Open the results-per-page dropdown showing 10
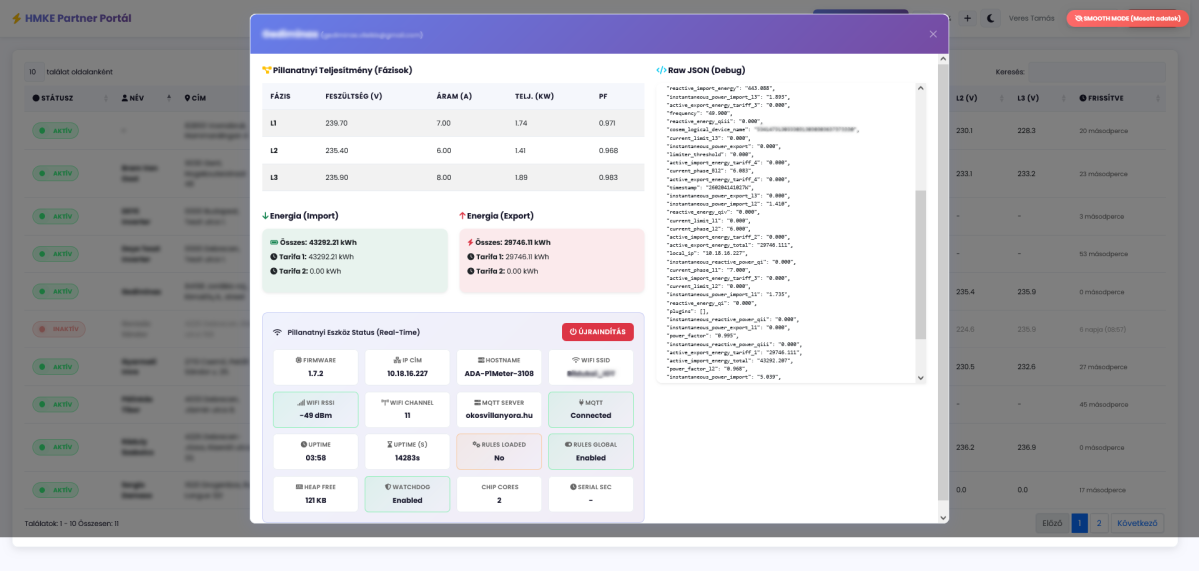Image resolution: width=1199 pixels, height=571 pixels. pos(33,72)
